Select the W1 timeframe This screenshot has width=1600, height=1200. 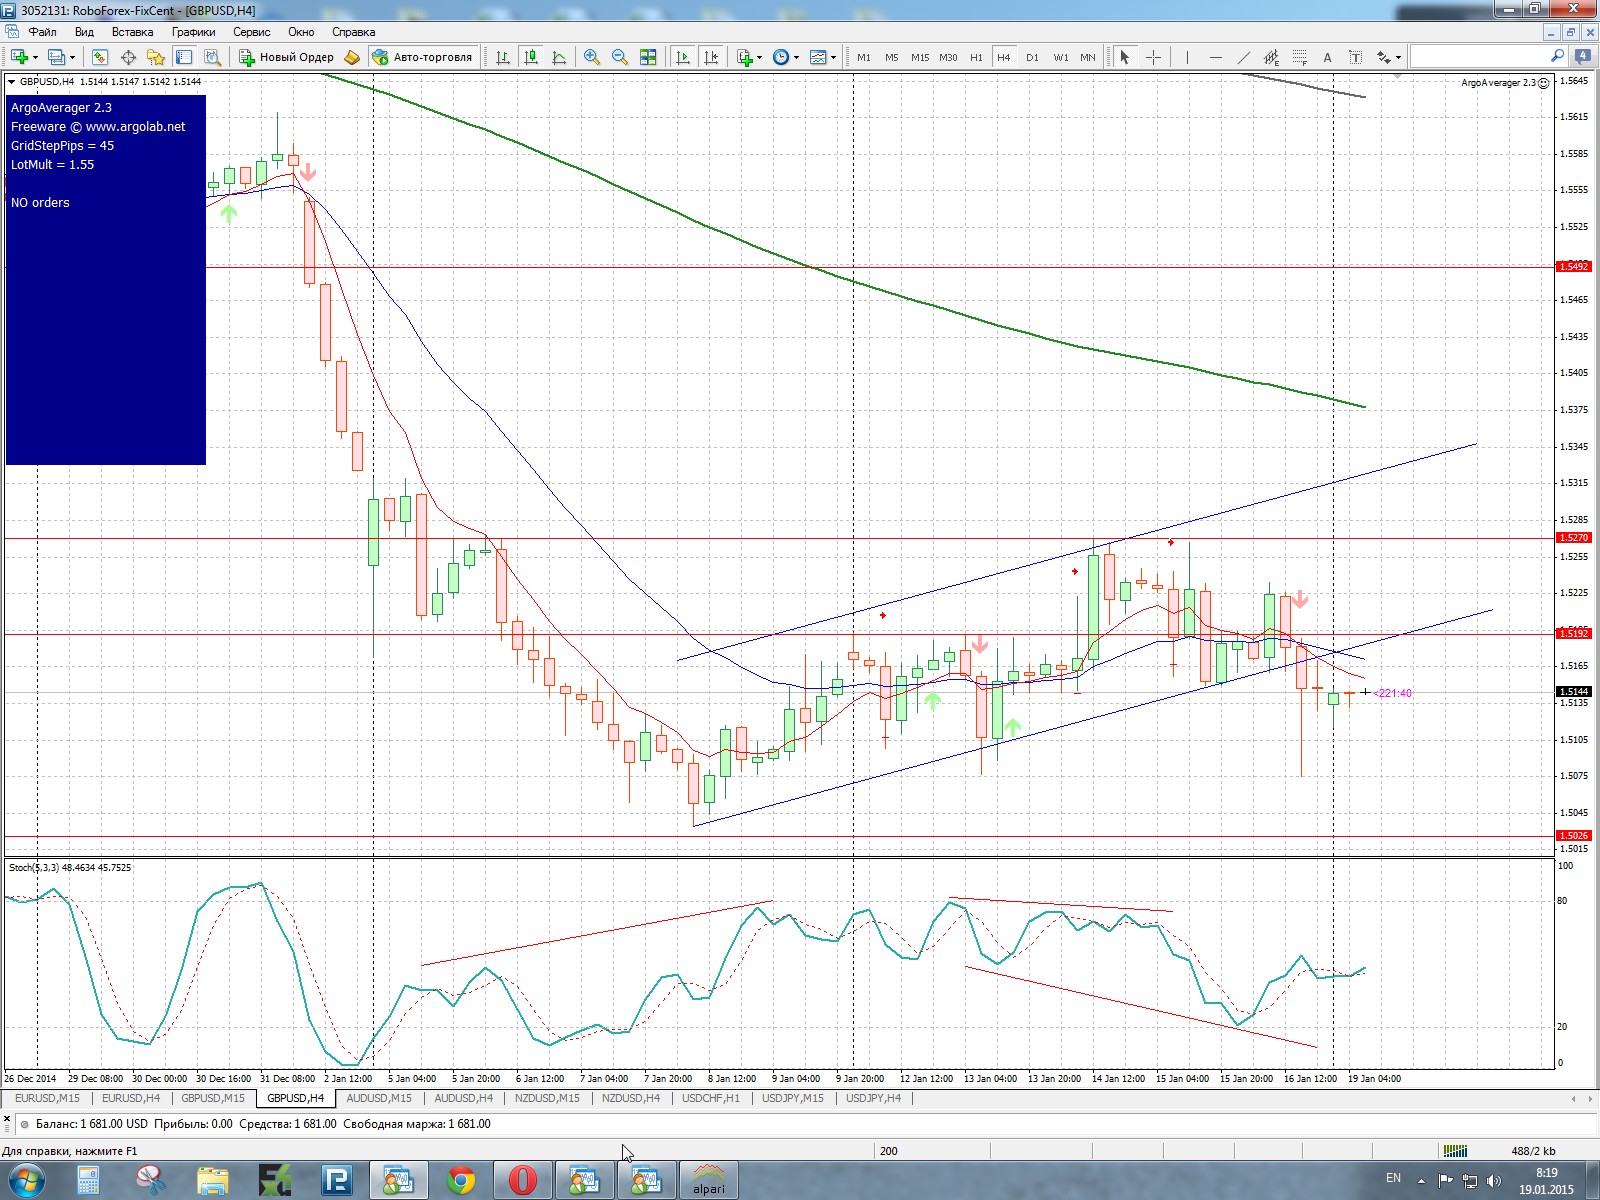[1060, 57]
